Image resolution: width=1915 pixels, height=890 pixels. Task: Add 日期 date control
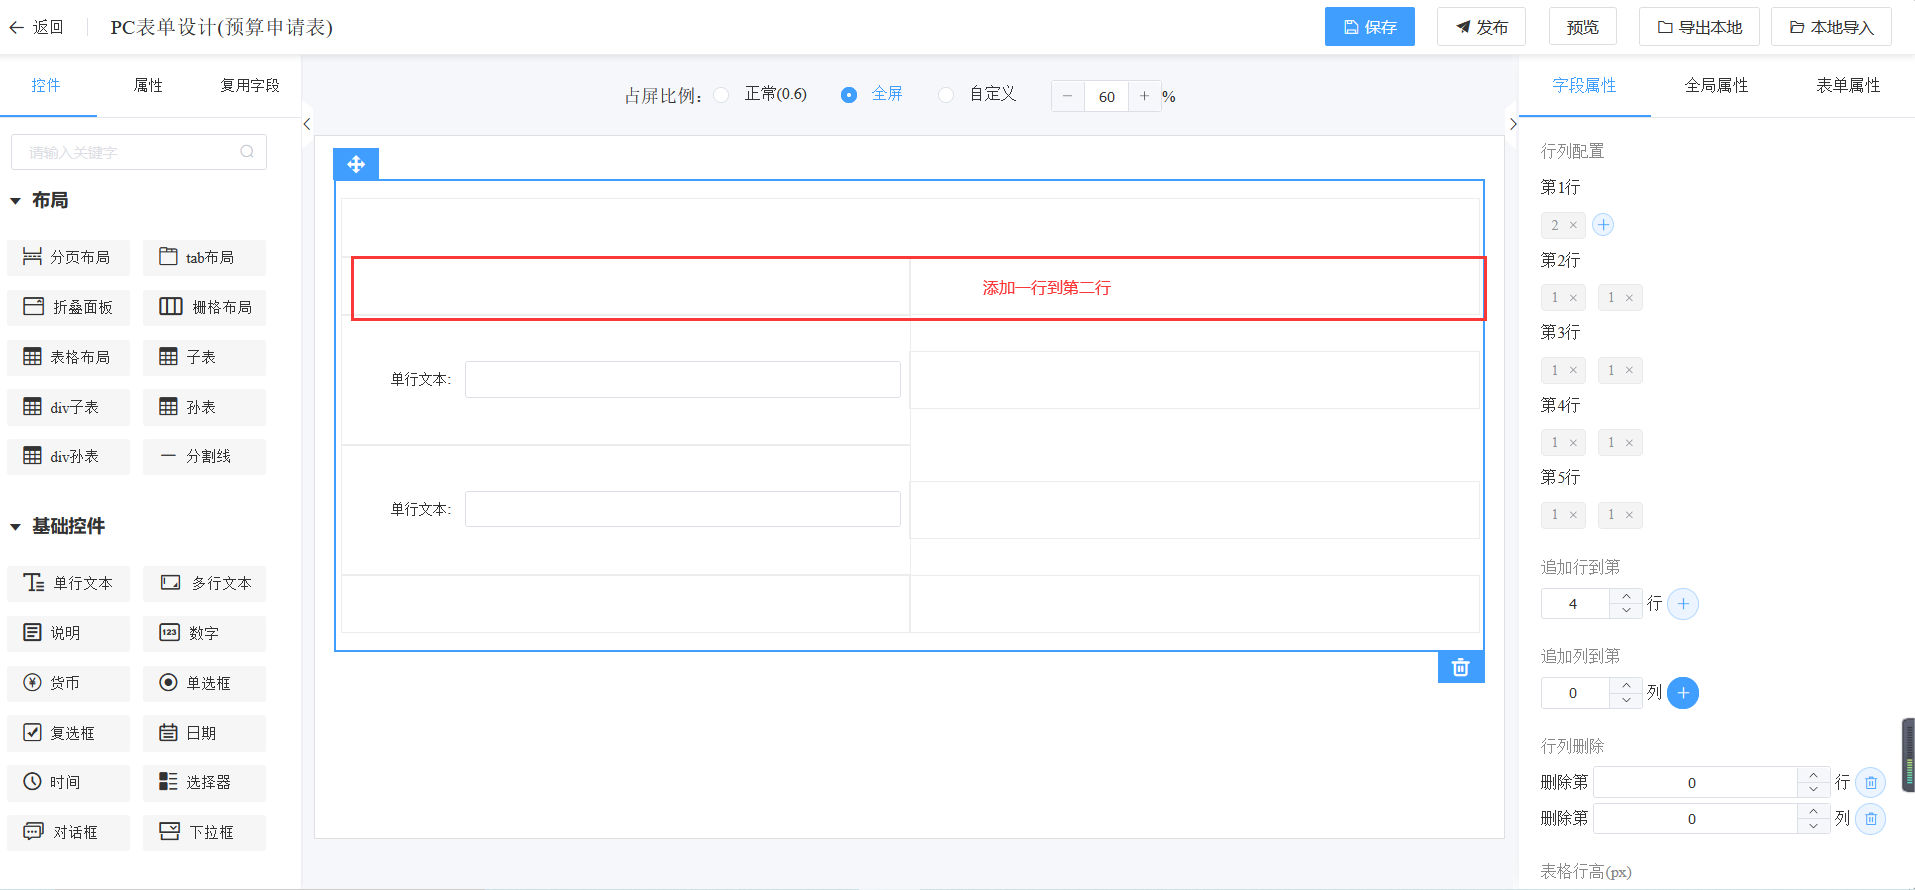pyautogui.click(x=204, y=733)
